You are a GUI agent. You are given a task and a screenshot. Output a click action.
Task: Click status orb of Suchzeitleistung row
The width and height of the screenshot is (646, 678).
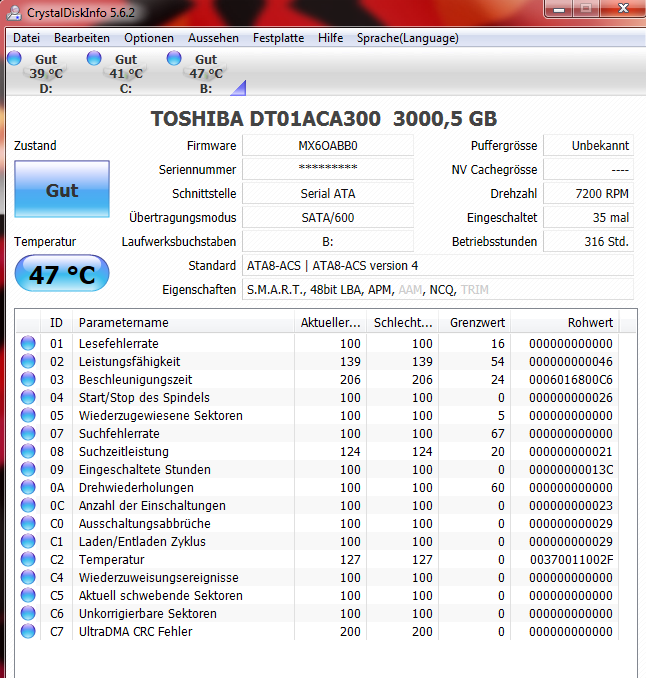click(x=28, y=451)
